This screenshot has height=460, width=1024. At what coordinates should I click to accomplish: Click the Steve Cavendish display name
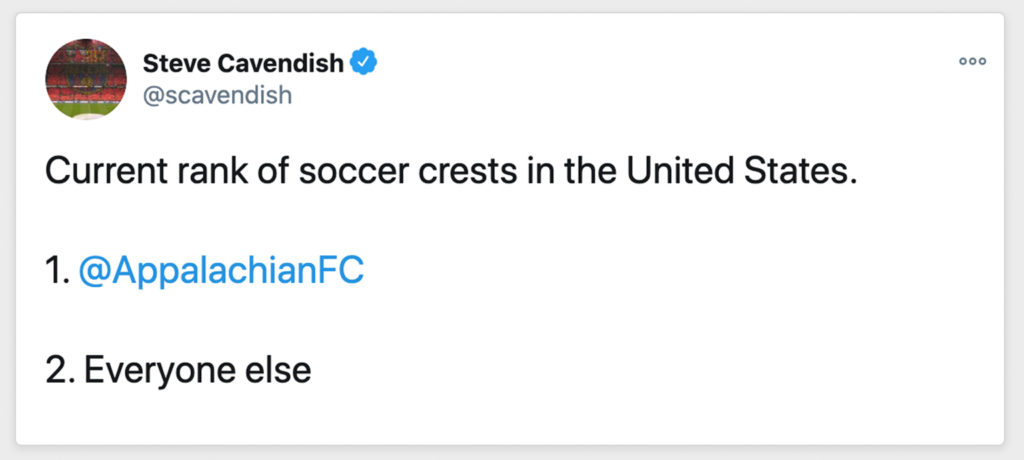243,63
